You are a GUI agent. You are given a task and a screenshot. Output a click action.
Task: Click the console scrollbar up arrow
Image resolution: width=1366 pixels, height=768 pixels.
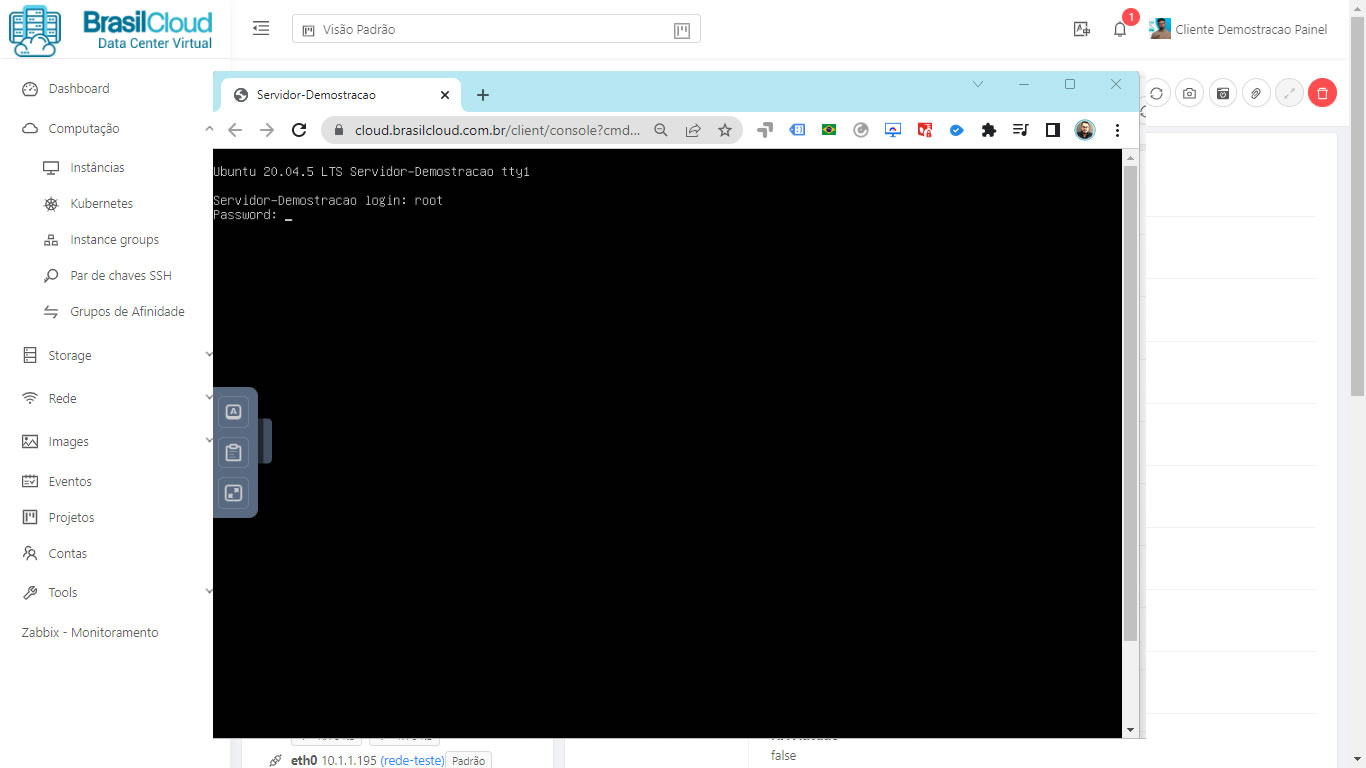(x=1130, y=158)
